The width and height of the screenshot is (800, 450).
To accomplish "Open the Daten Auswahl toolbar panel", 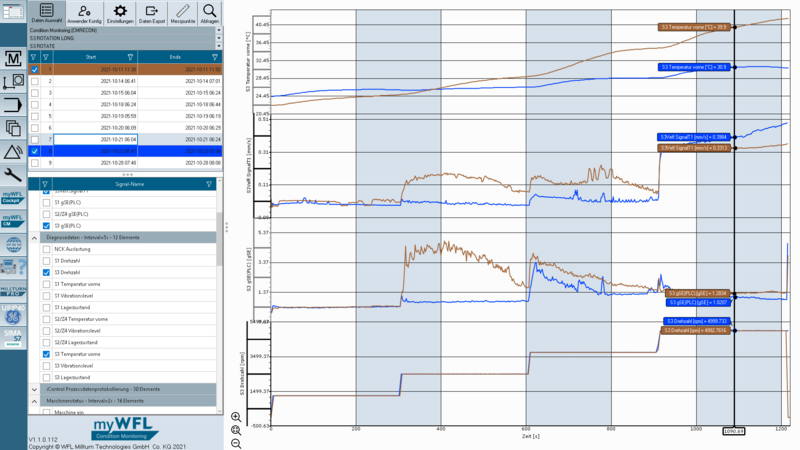I will pyautogui.click(x=46, y=13).
